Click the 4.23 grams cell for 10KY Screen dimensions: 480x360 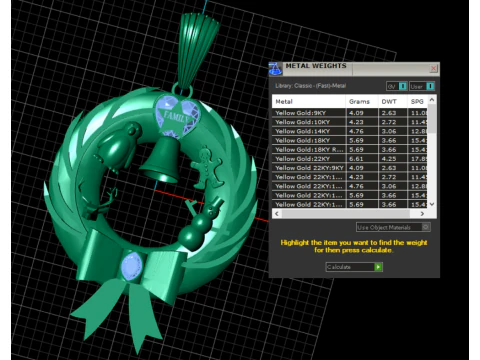click(x=362, y=122)
